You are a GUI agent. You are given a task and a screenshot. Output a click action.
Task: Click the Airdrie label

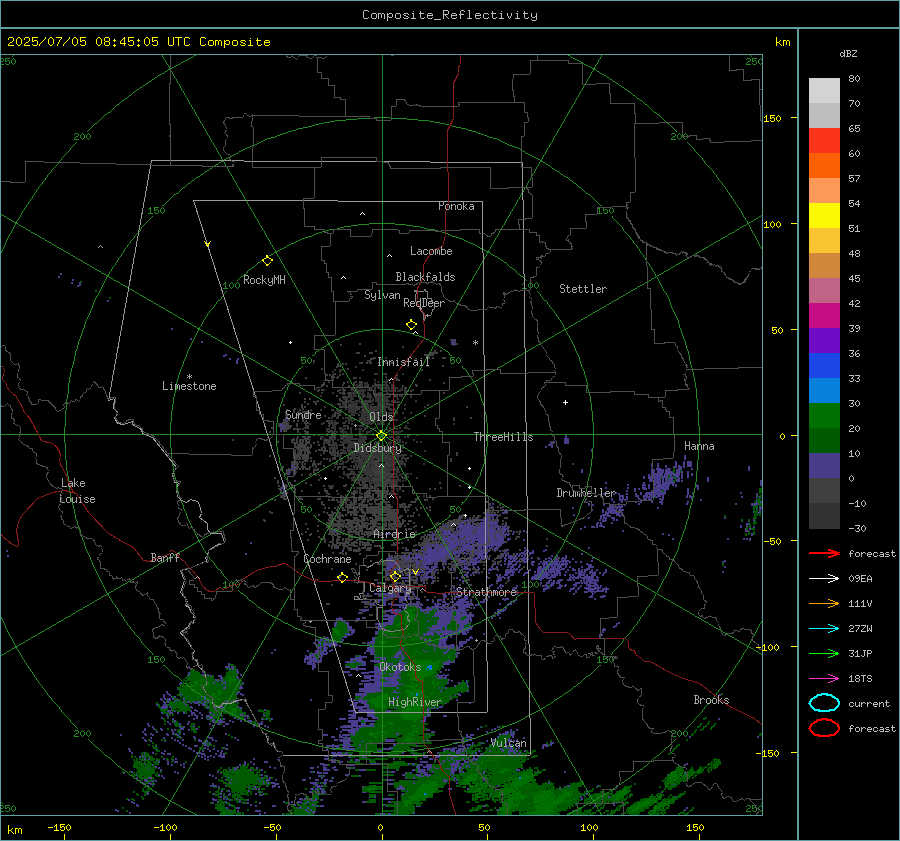click(394, 534)
